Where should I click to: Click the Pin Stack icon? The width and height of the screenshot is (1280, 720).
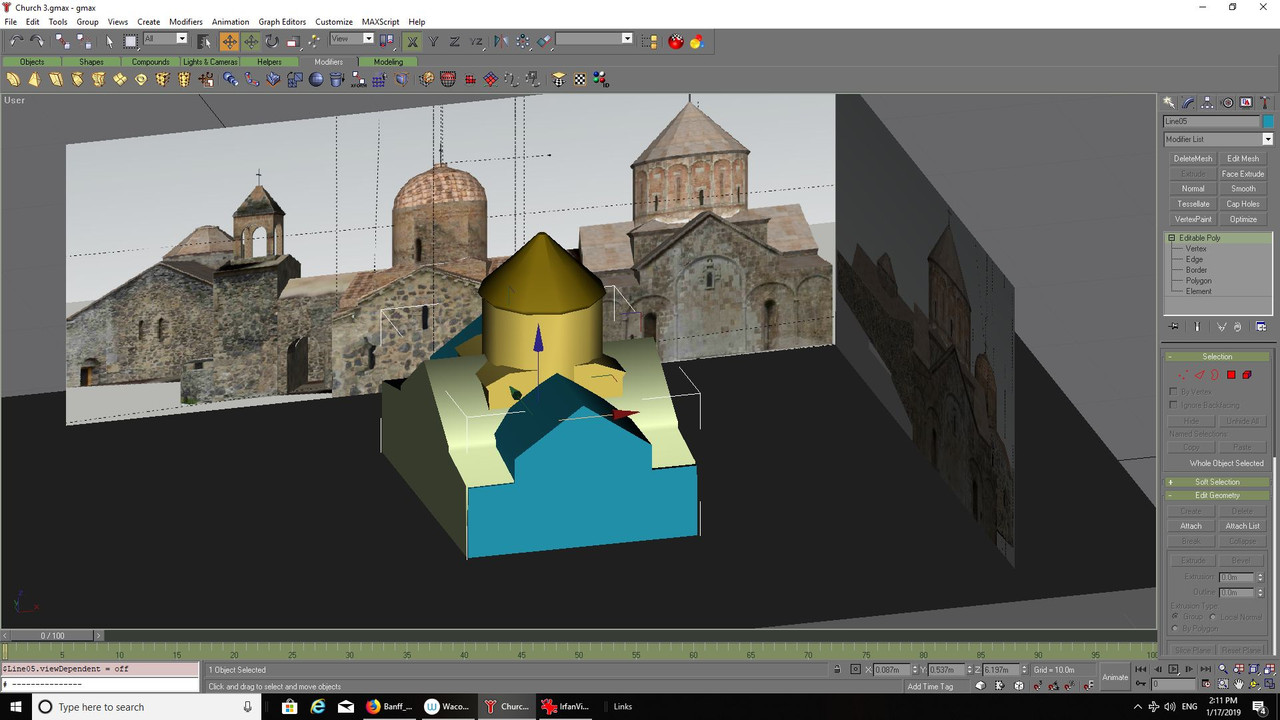point(1173,326)
